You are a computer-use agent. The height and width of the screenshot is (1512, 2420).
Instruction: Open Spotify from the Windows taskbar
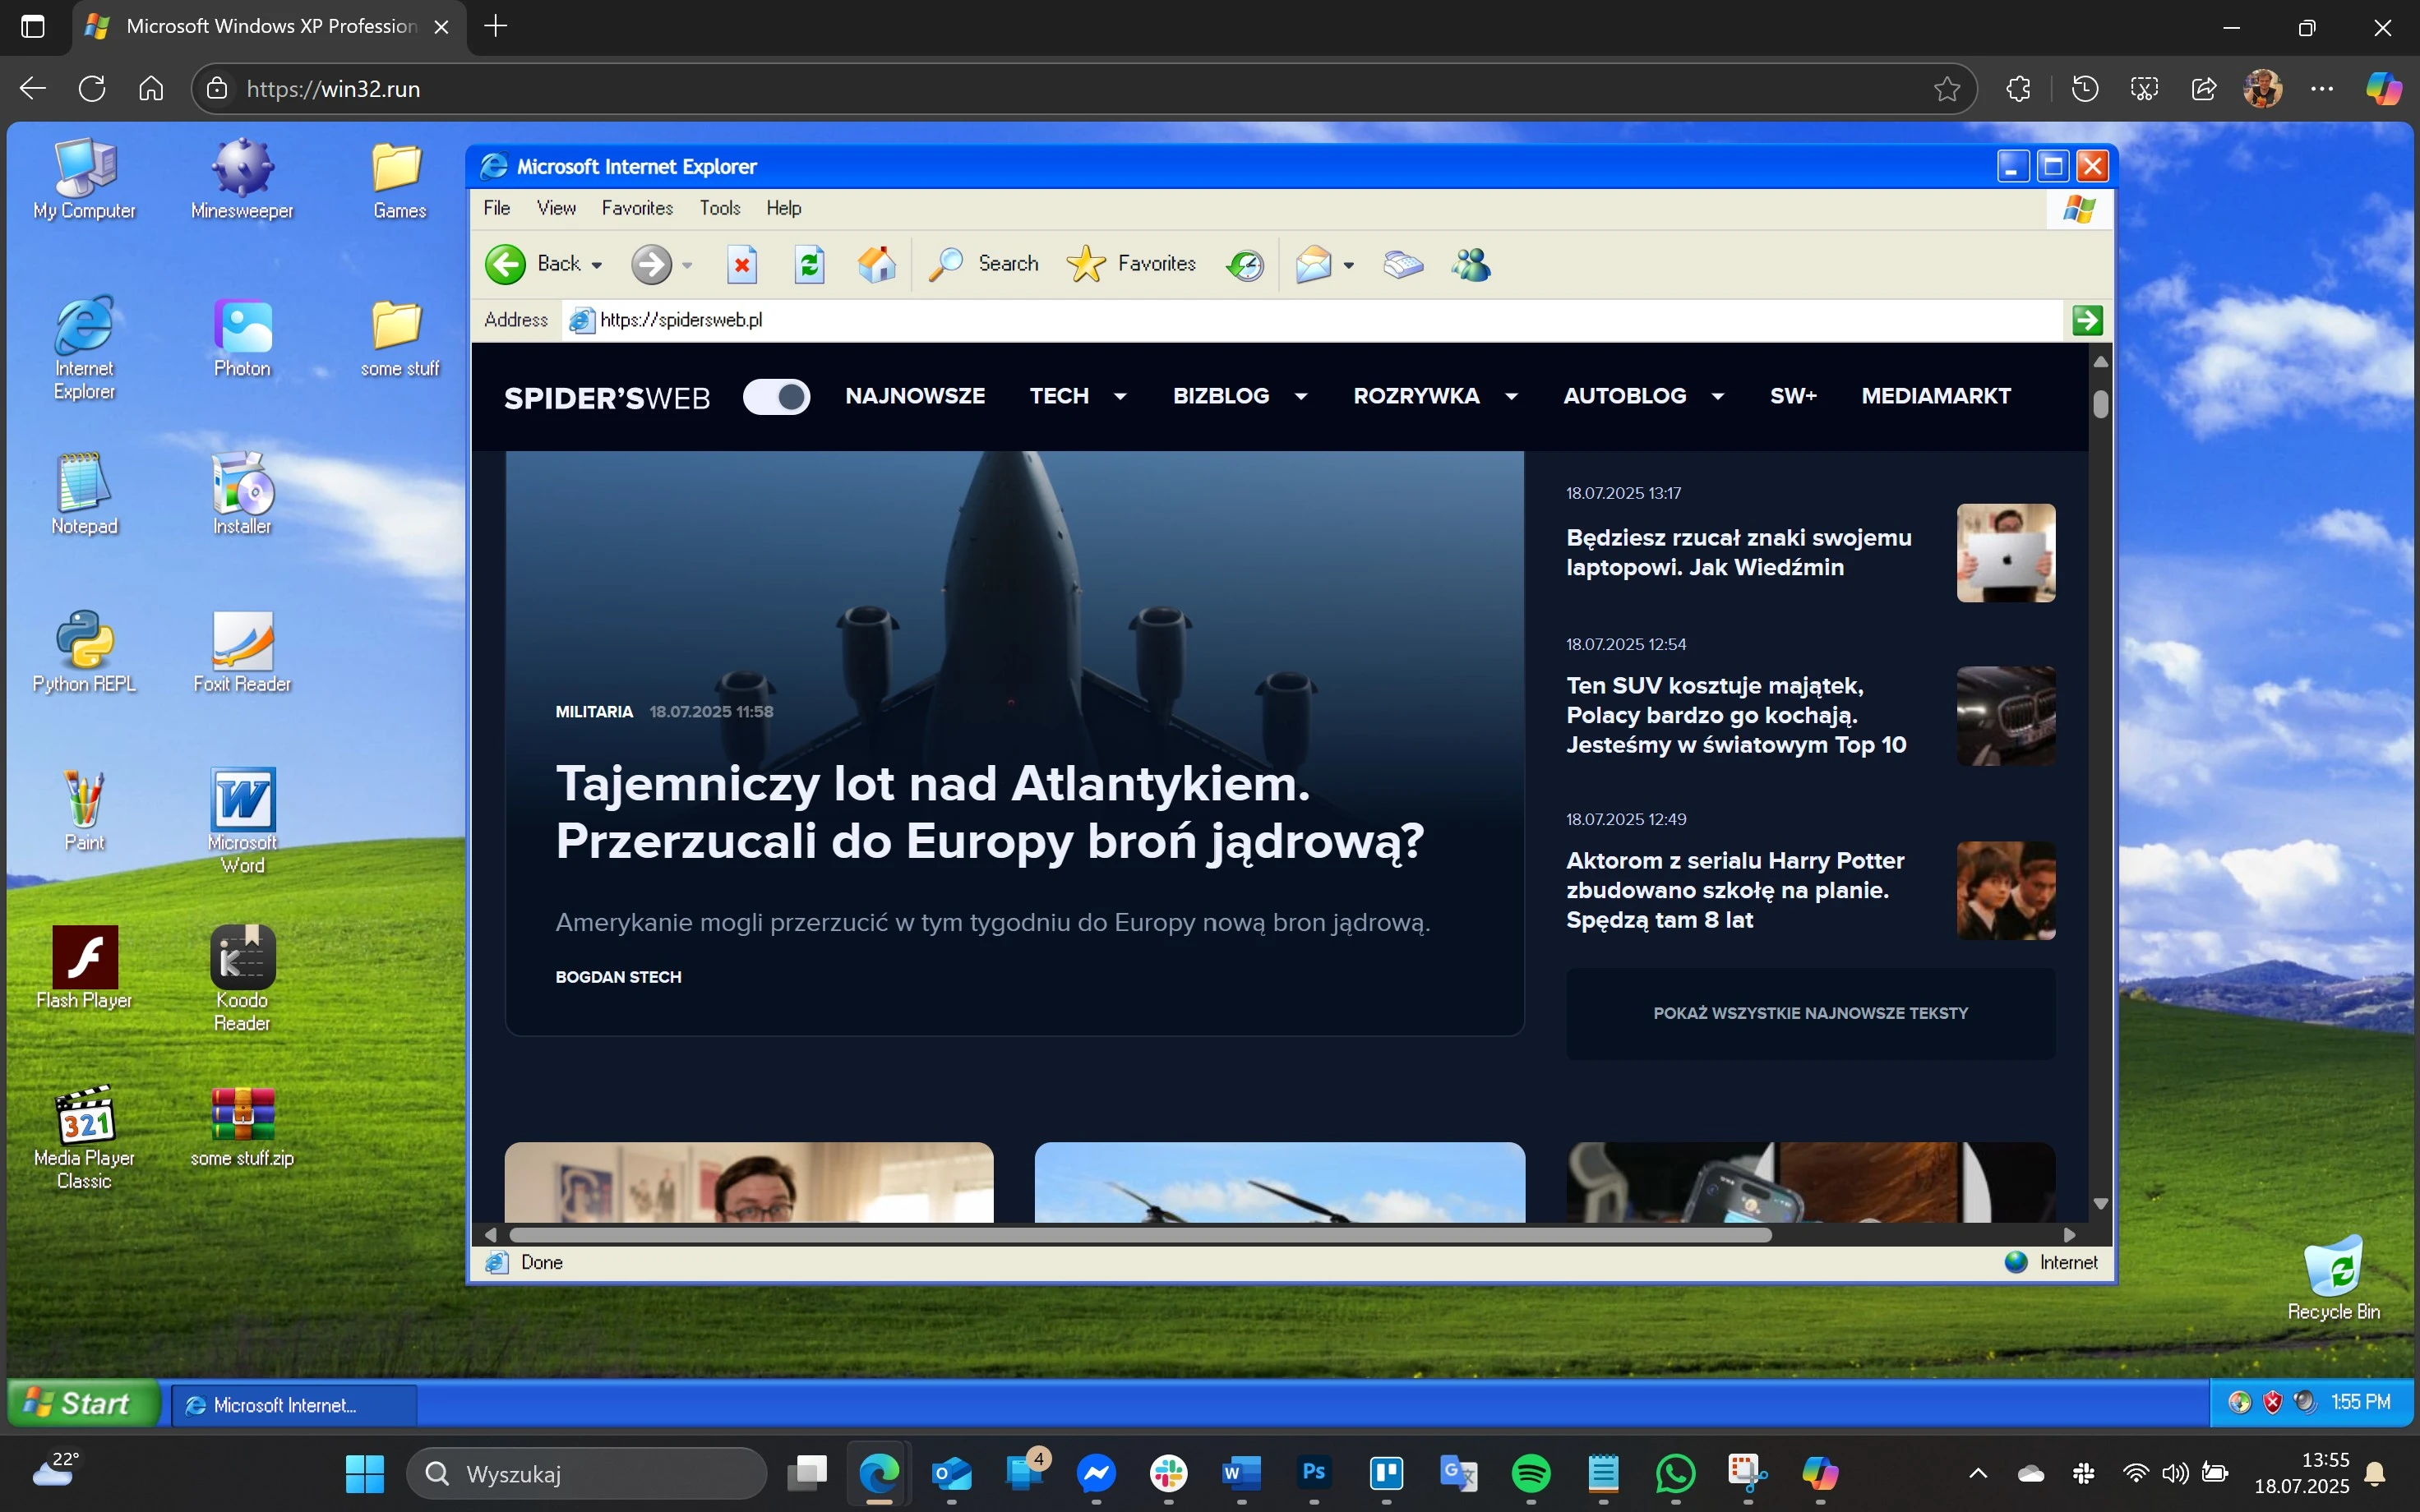click(1530, 1473)
